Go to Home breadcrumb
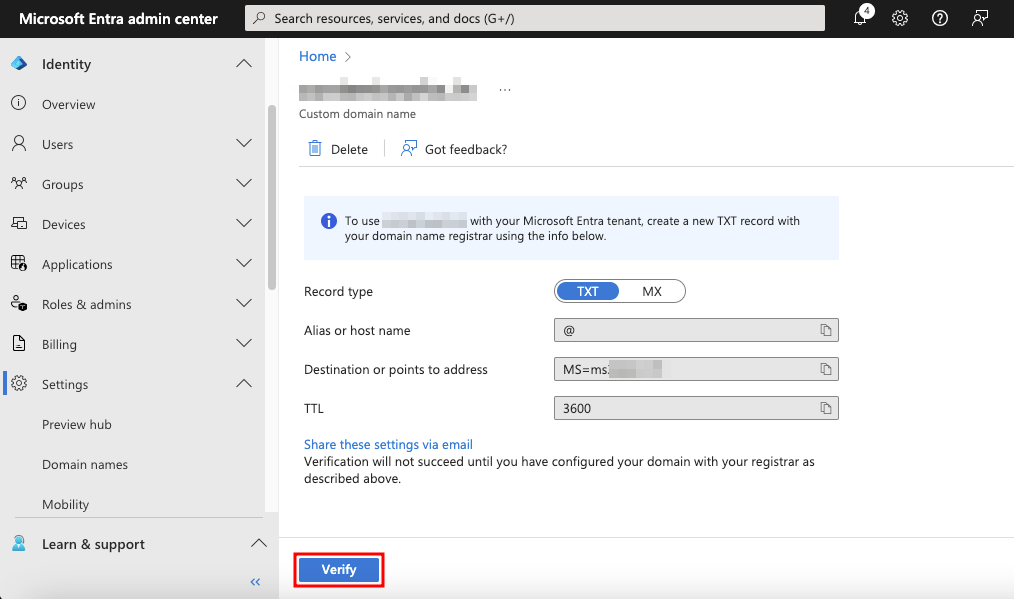Screen dimensions: 1014x599 317,56
